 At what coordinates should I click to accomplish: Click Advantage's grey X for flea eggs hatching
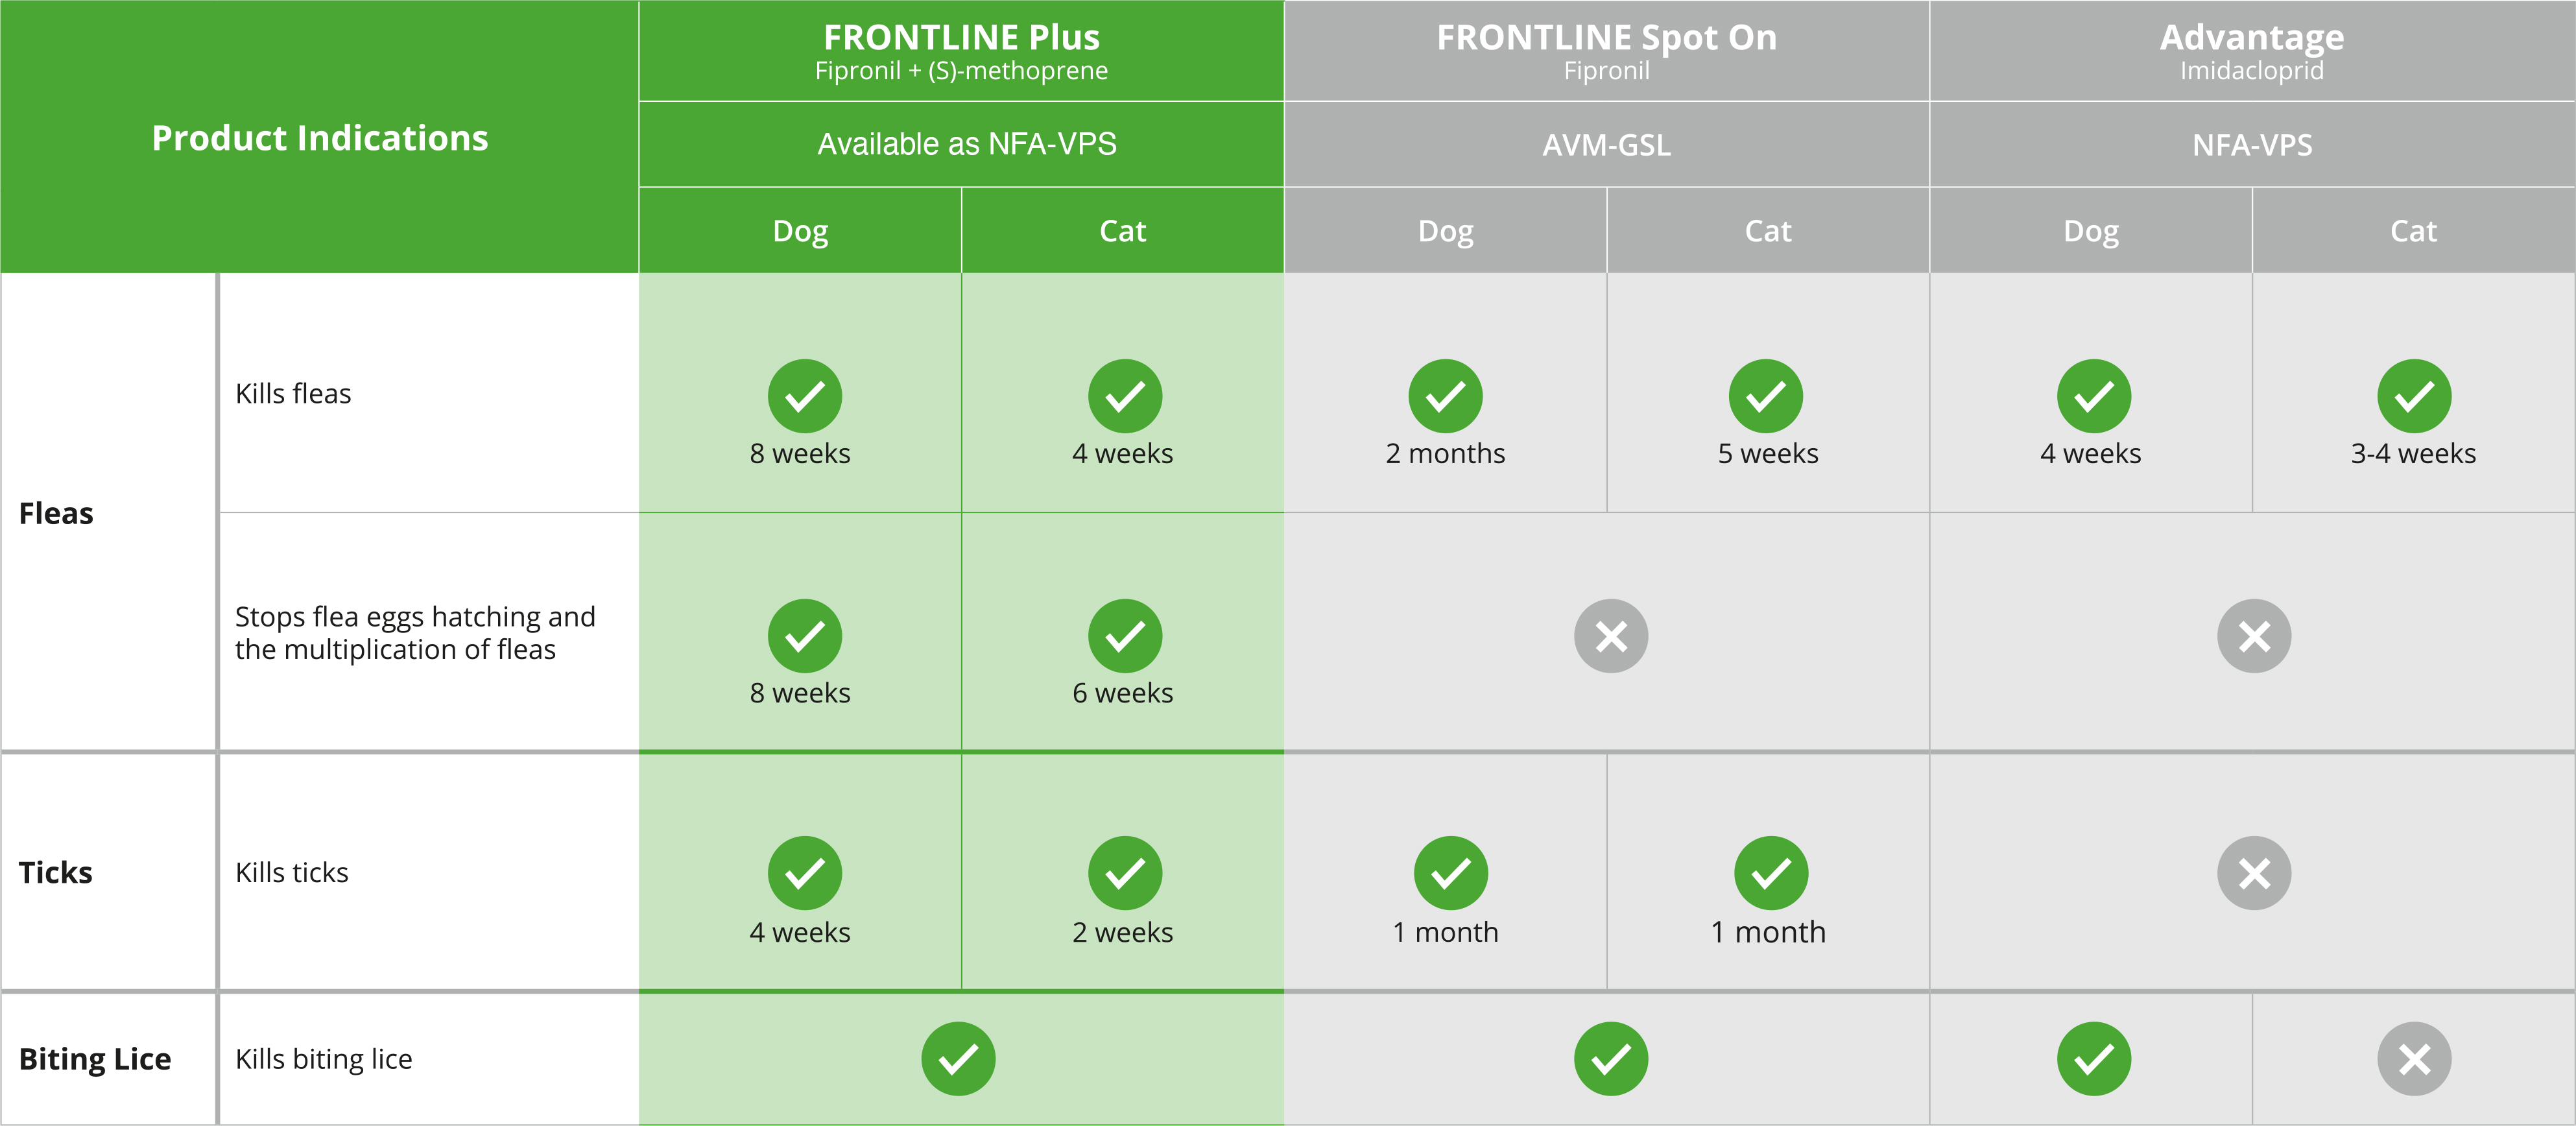[2254, 636]
